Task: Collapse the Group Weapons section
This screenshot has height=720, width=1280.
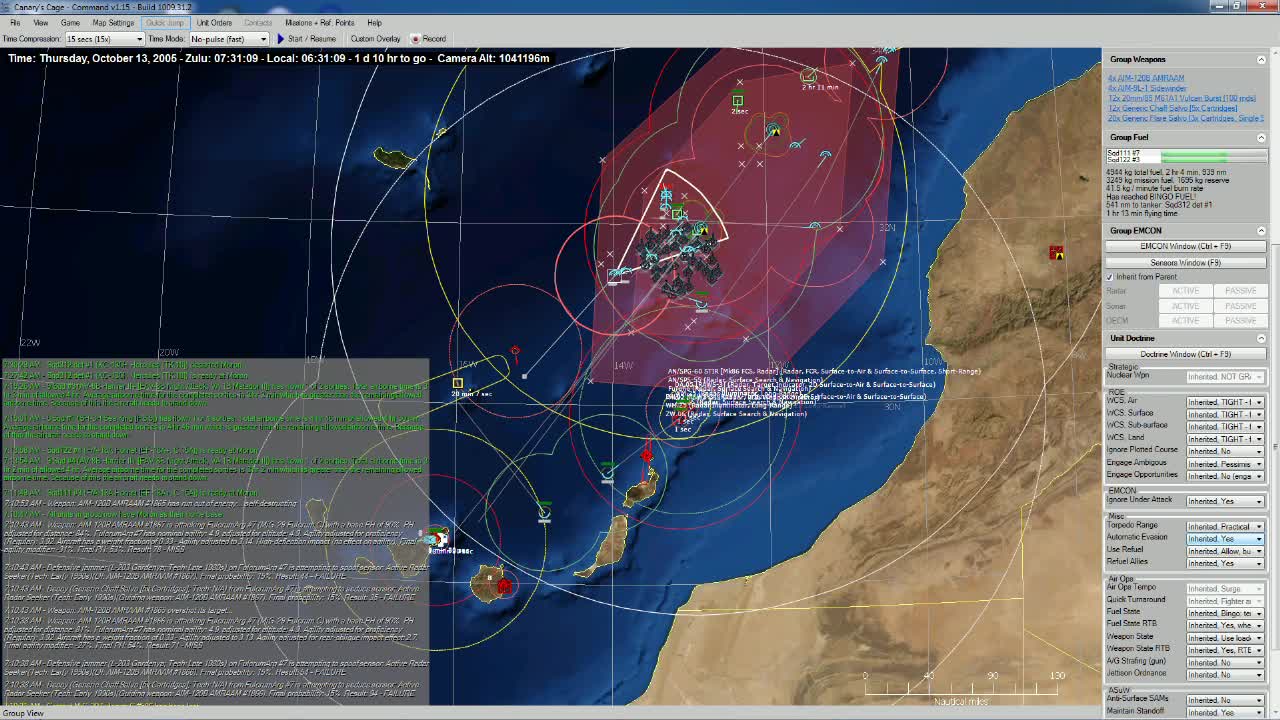Action: point(1261,60)
